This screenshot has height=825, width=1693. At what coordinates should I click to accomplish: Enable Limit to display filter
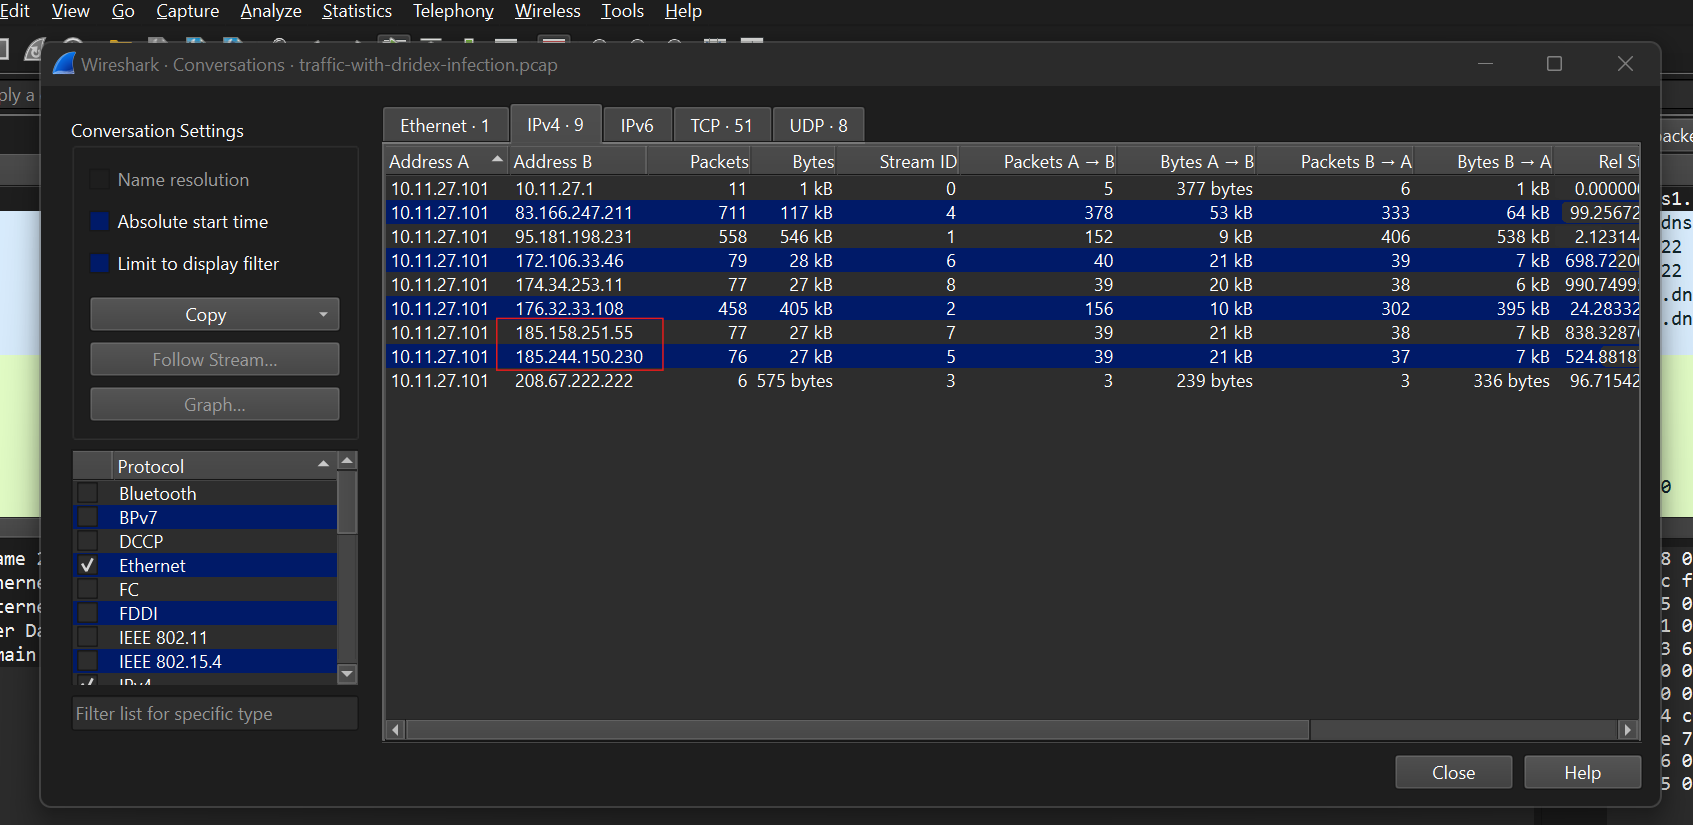(100, 264)
